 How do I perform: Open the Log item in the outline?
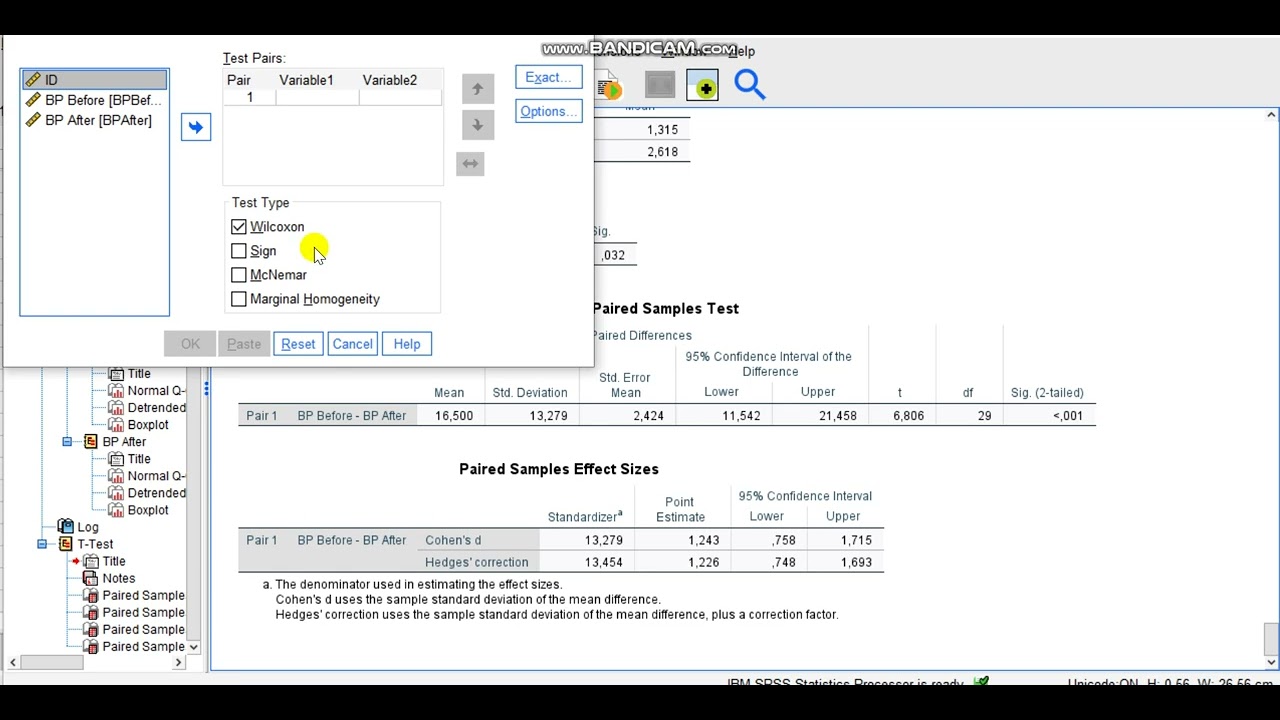tap(88, 527)
